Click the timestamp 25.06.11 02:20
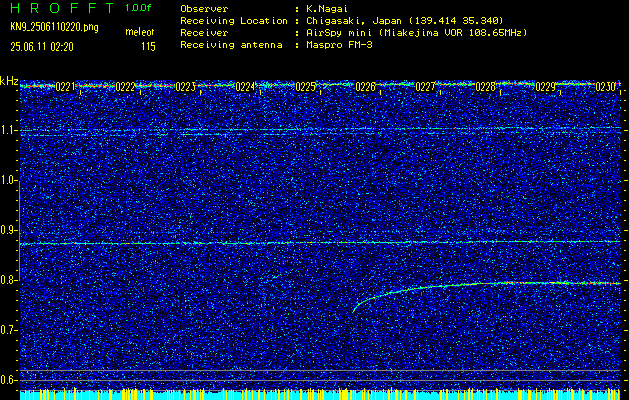The height and width of the screenshot is (400, 629). pyautogui.click(x=42, y=47)
